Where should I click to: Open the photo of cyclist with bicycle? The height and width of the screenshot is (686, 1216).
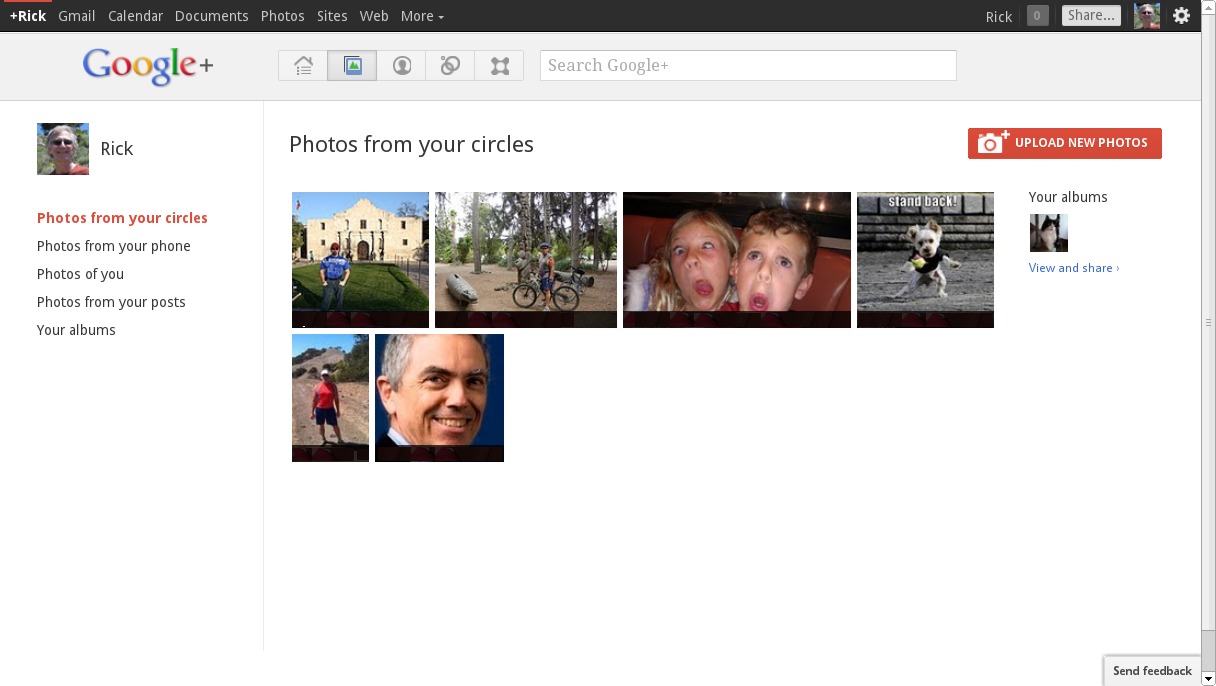click(526, 260)
